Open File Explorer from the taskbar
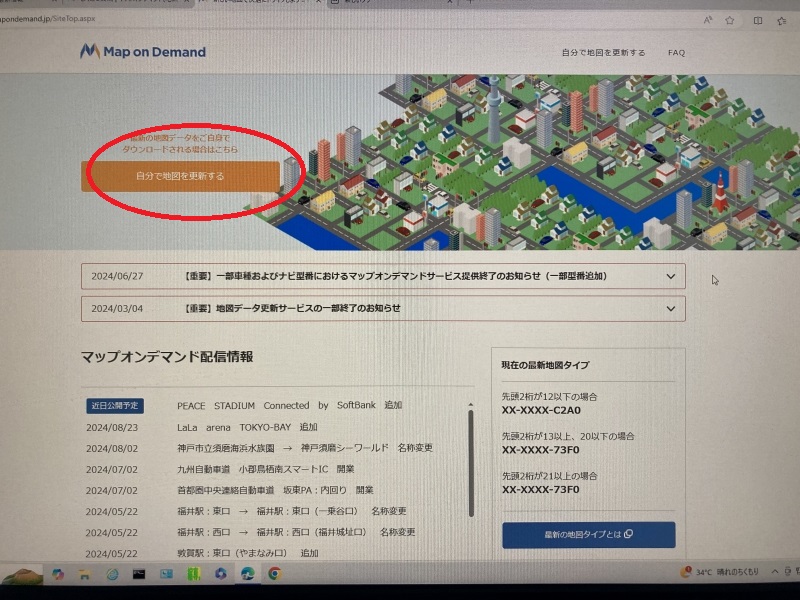The width and height of the screenshot is (800, 600). 85,575
